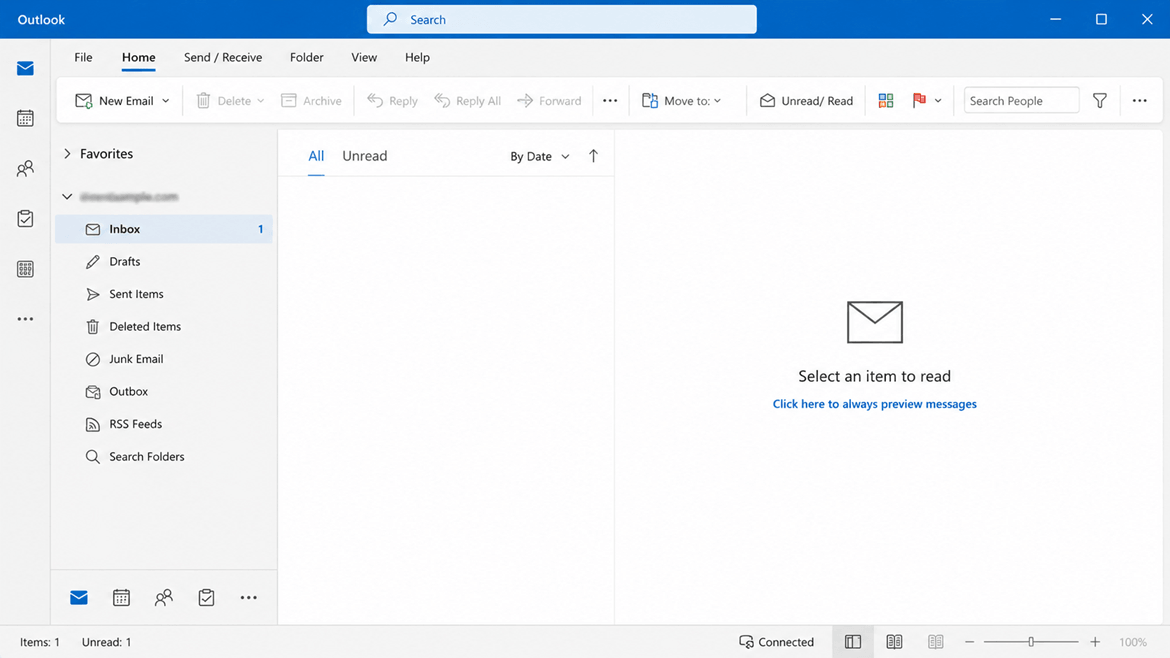Viewport: 1170px width, 658px height.
Task: Select the Inbox folder
Action: pyautogui.click(x=164, y=229)
